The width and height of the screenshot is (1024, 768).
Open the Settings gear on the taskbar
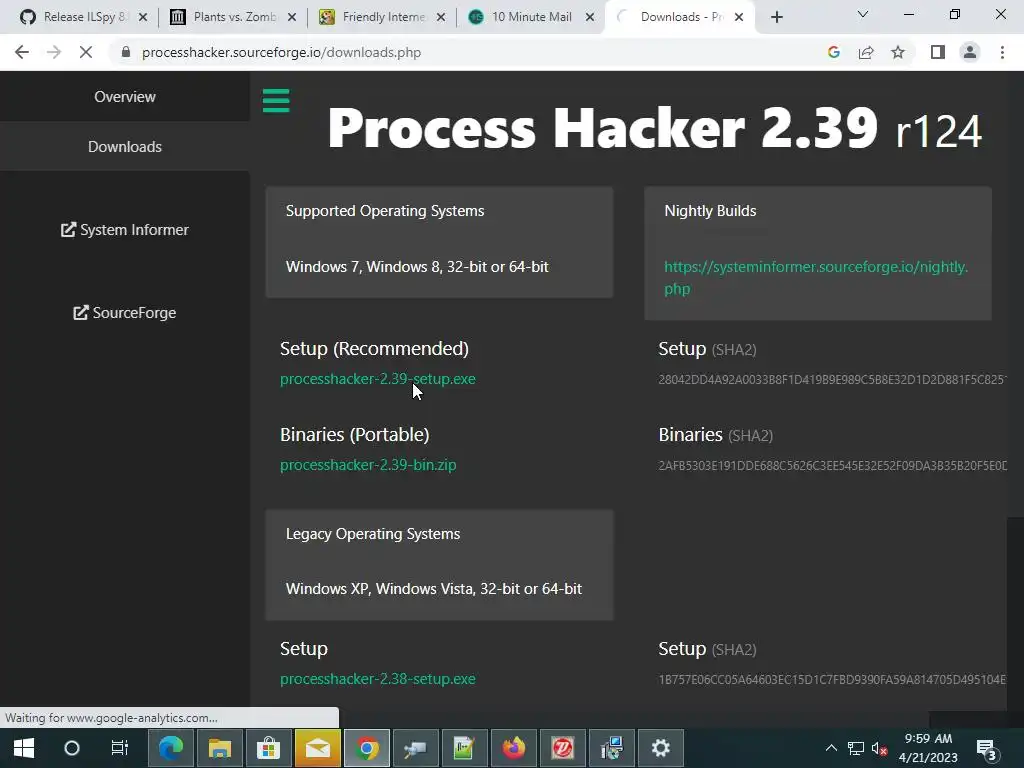point(660,748)
